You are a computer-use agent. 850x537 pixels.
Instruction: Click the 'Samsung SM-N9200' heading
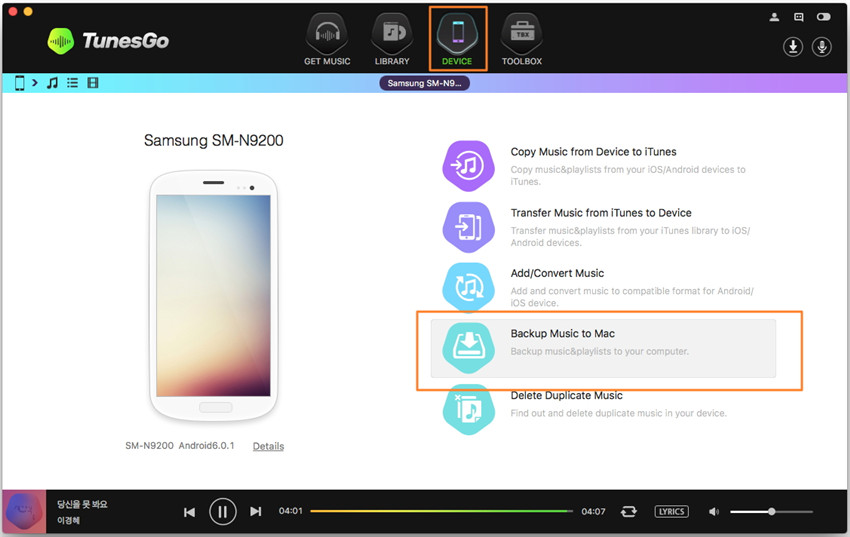click(214, 140)
